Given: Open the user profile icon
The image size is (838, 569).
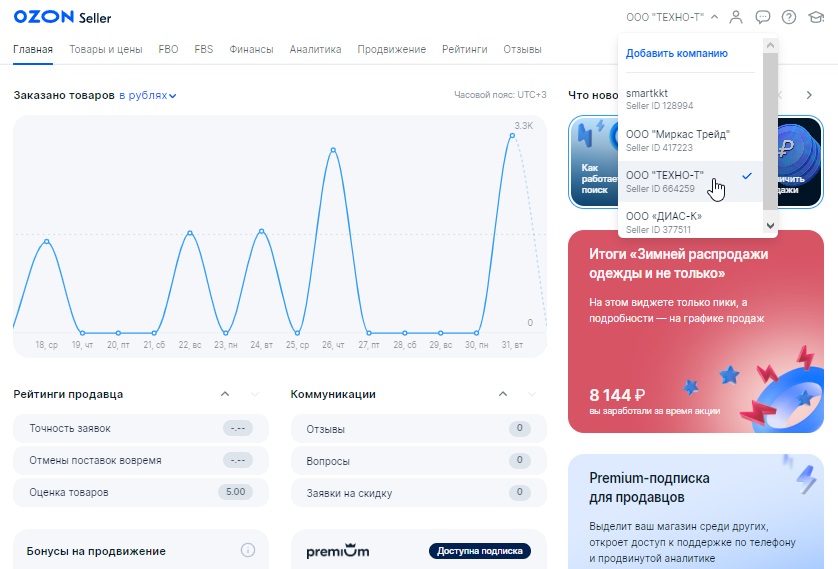Looking at the screenshot, I should 736,17.
